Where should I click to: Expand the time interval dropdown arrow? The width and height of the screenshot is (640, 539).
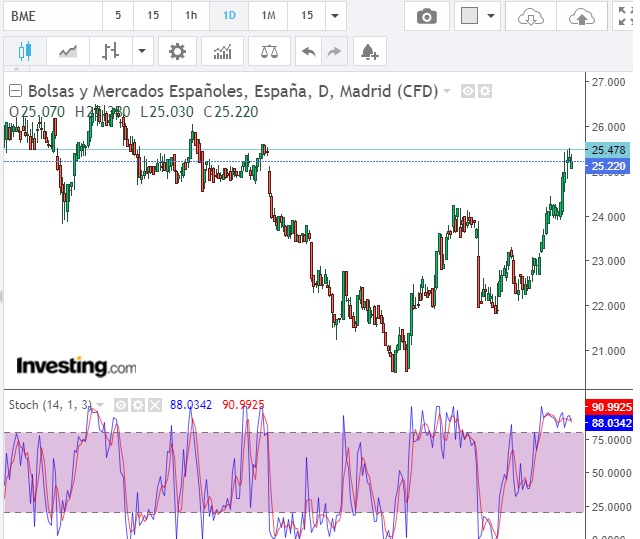coord(335,16)
